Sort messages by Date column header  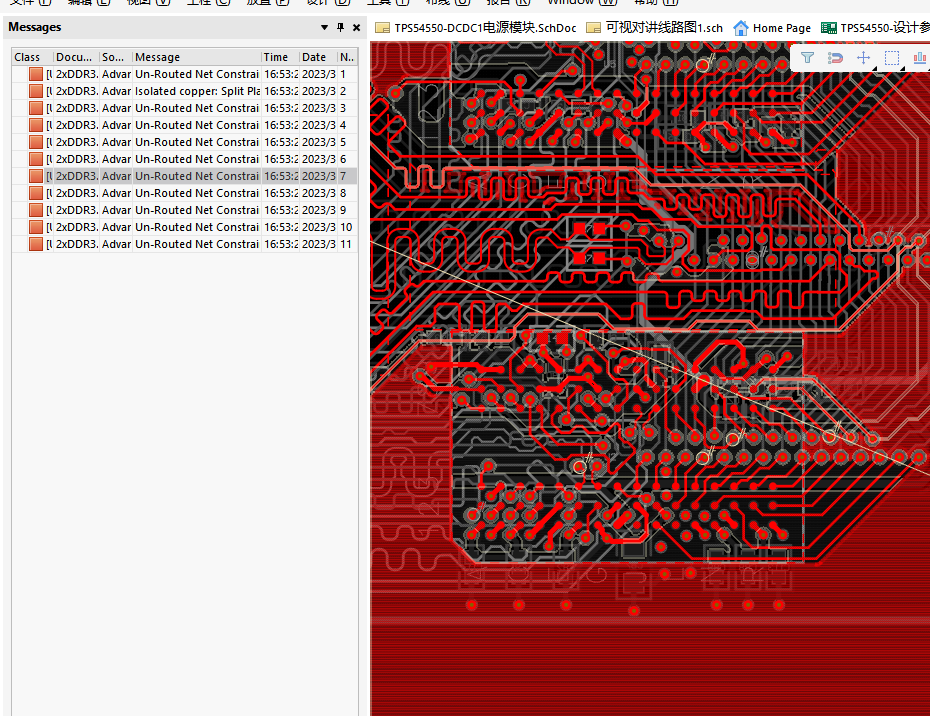point(319,57)
